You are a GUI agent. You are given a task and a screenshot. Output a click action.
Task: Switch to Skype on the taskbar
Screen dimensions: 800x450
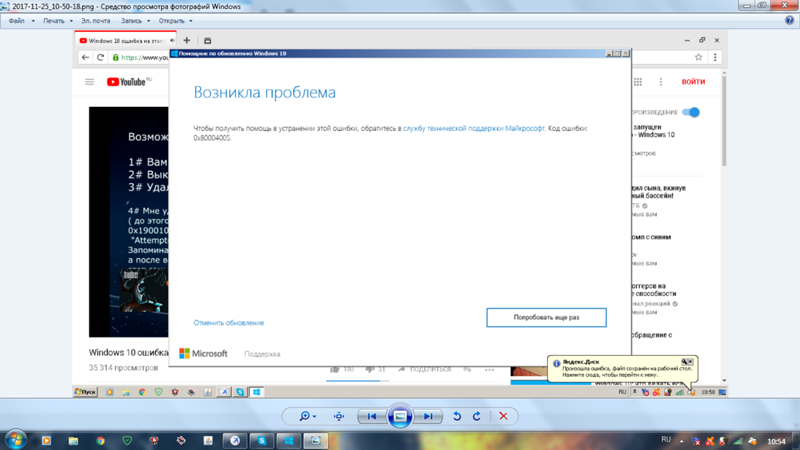click(x=262, y=440)
